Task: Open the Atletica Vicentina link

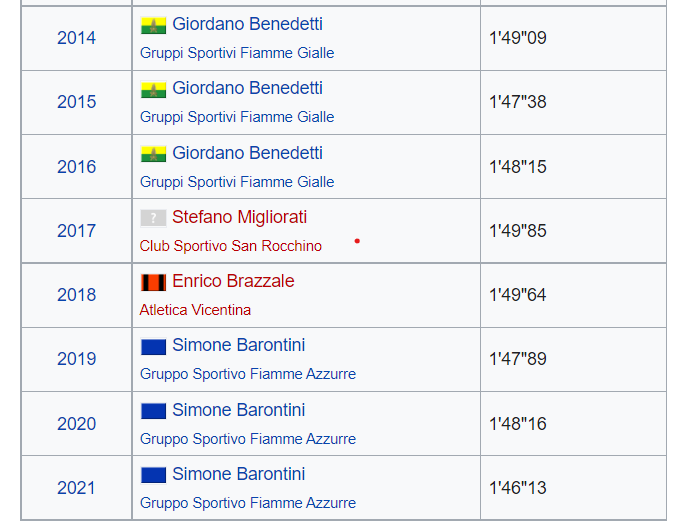Action: [x=195, y=310]
